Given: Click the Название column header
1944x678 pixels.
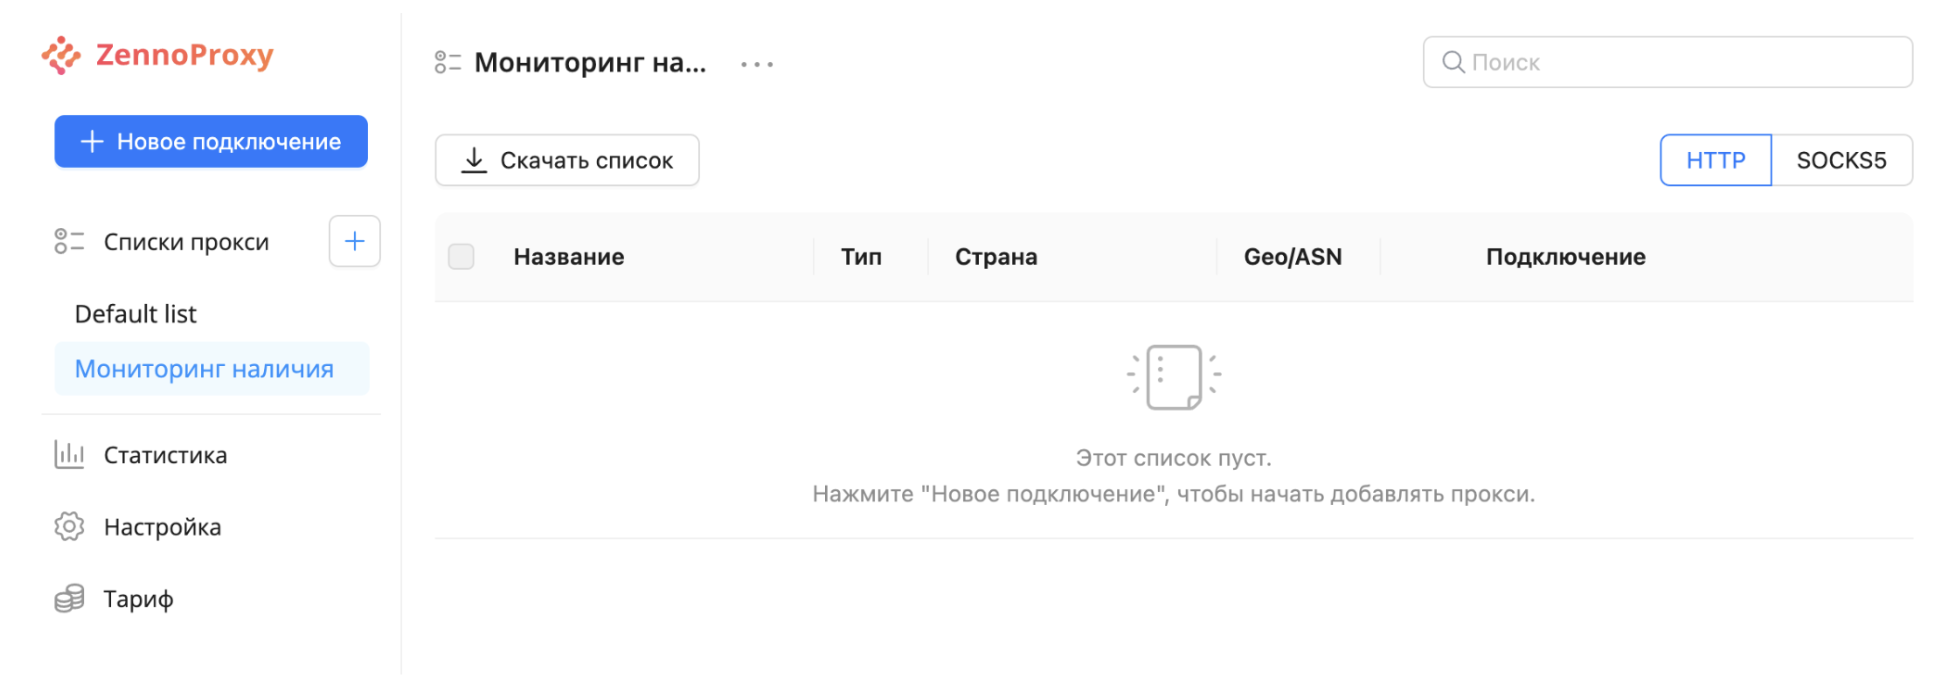Looking at the screenshot, I should [569, 257].
